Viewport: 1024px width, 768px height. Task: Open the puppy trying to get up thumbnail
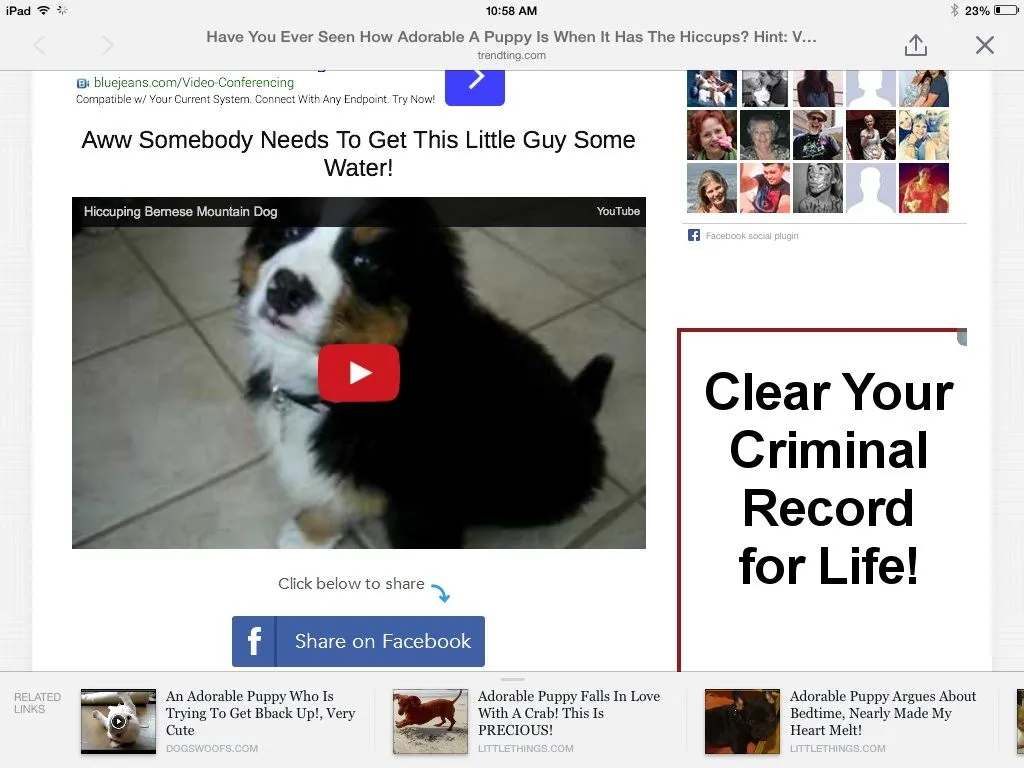118,722
